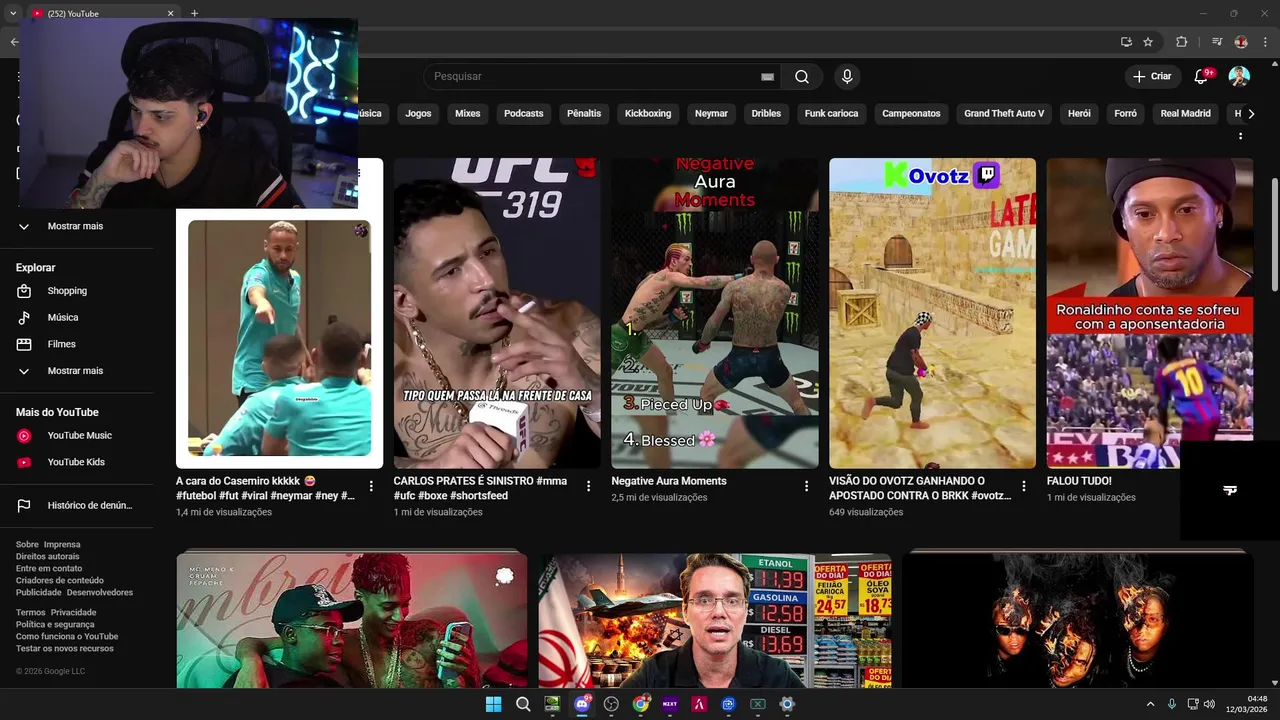
Task: Open Settings gear in taskbar
Action: click(787, 704)
